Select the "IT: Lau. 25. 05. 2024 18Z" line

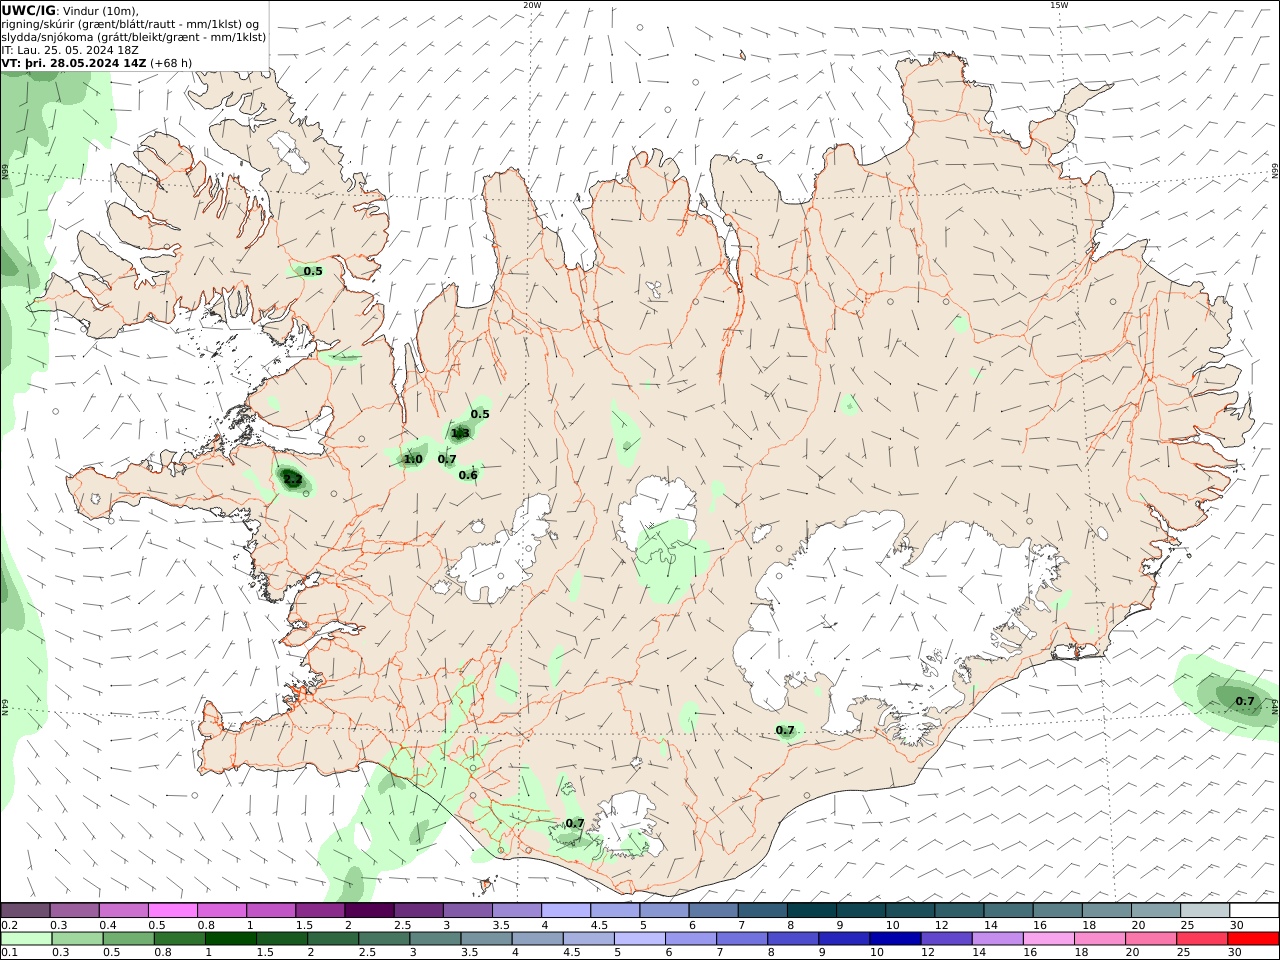pos(70,50)
